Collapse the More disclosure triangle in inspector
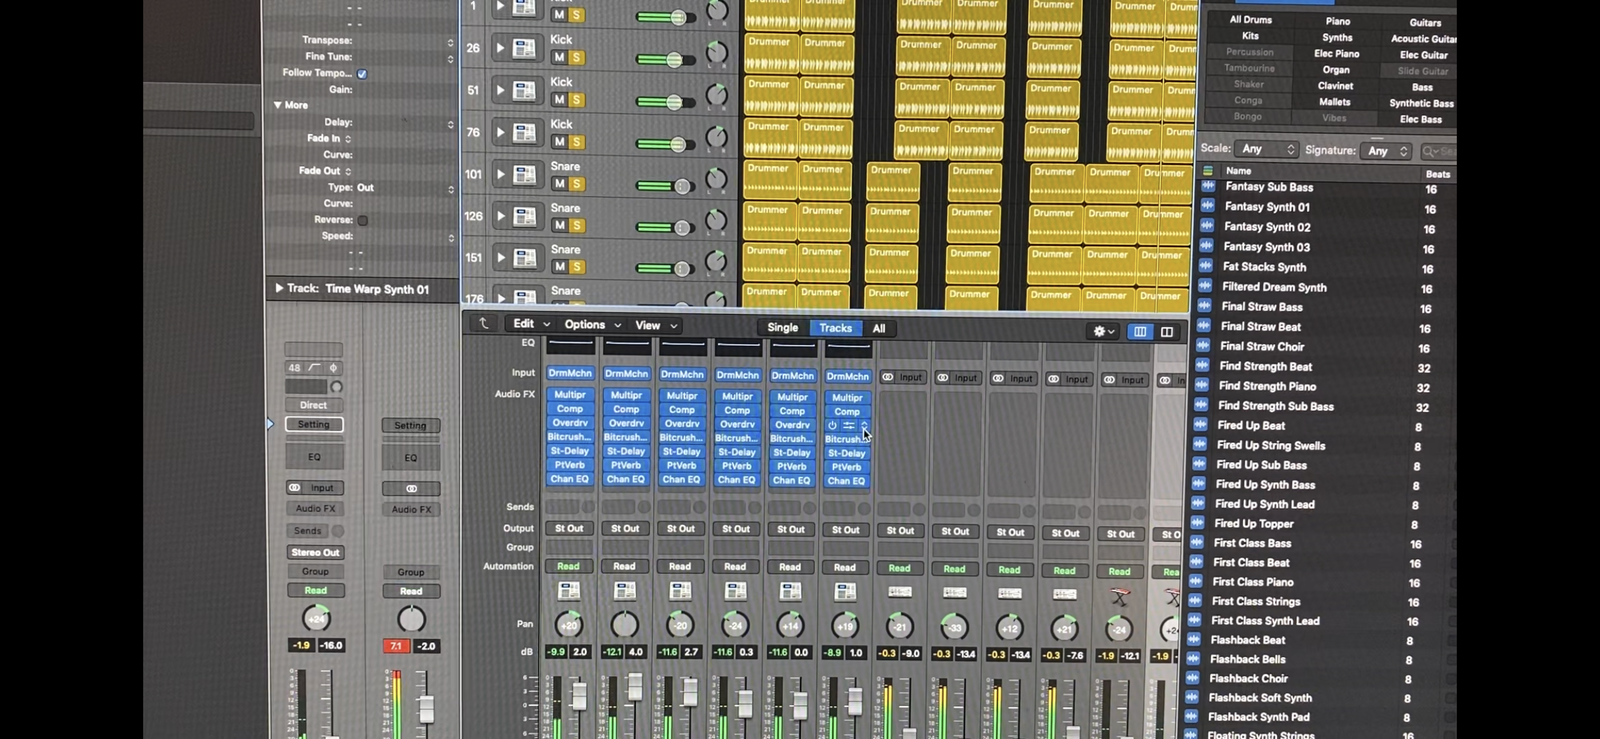The height and width of the screenshot is (739, 1600). [278, 105]
